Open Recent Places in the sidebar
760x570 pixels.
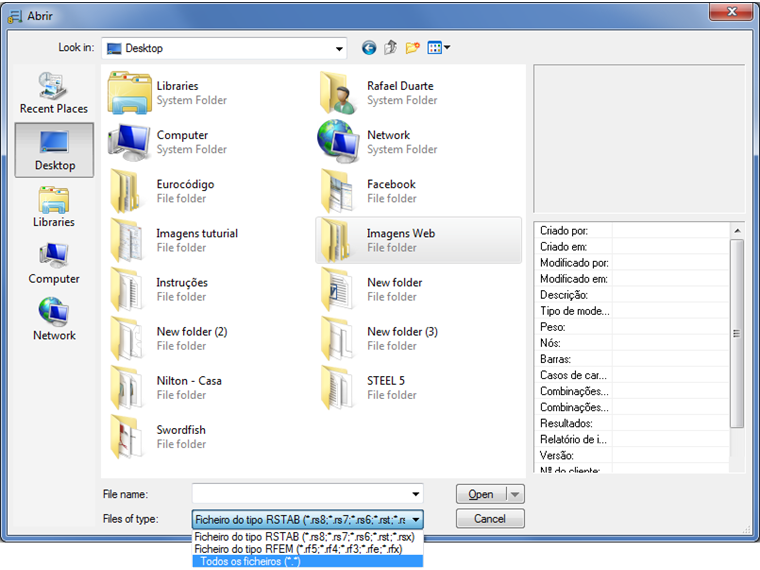(x=54, y=93)
